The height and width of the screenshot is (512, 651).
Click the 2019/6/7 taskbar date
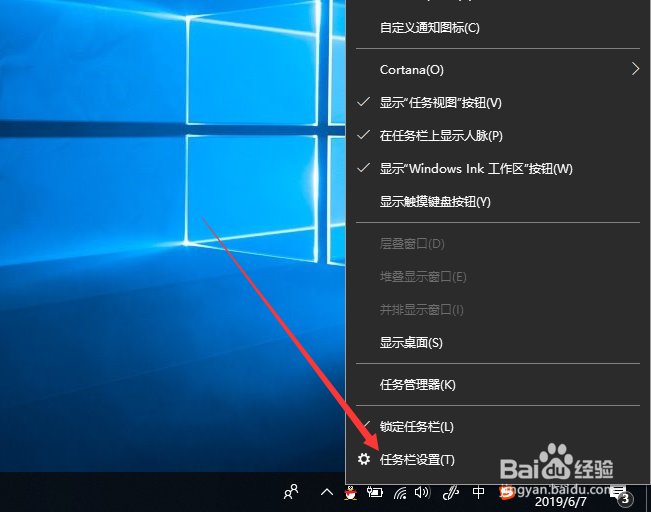point(560,502)
